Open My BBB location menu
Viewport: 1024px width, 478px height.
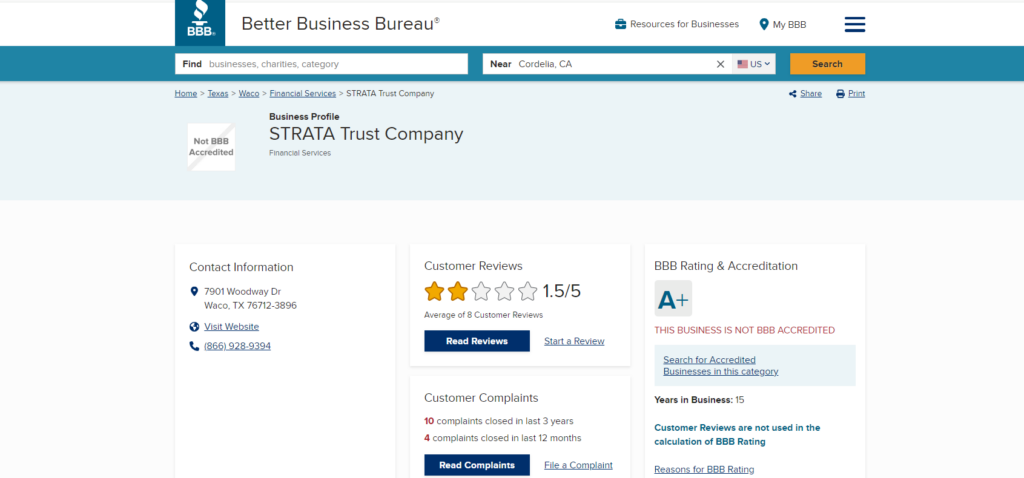pyautogui.click(x=782, y=24)
